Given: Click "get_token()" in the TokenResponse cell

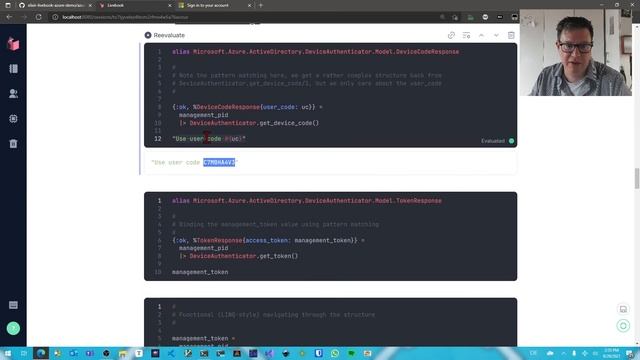Looking at the screenshot, I should tap(278, 256).
